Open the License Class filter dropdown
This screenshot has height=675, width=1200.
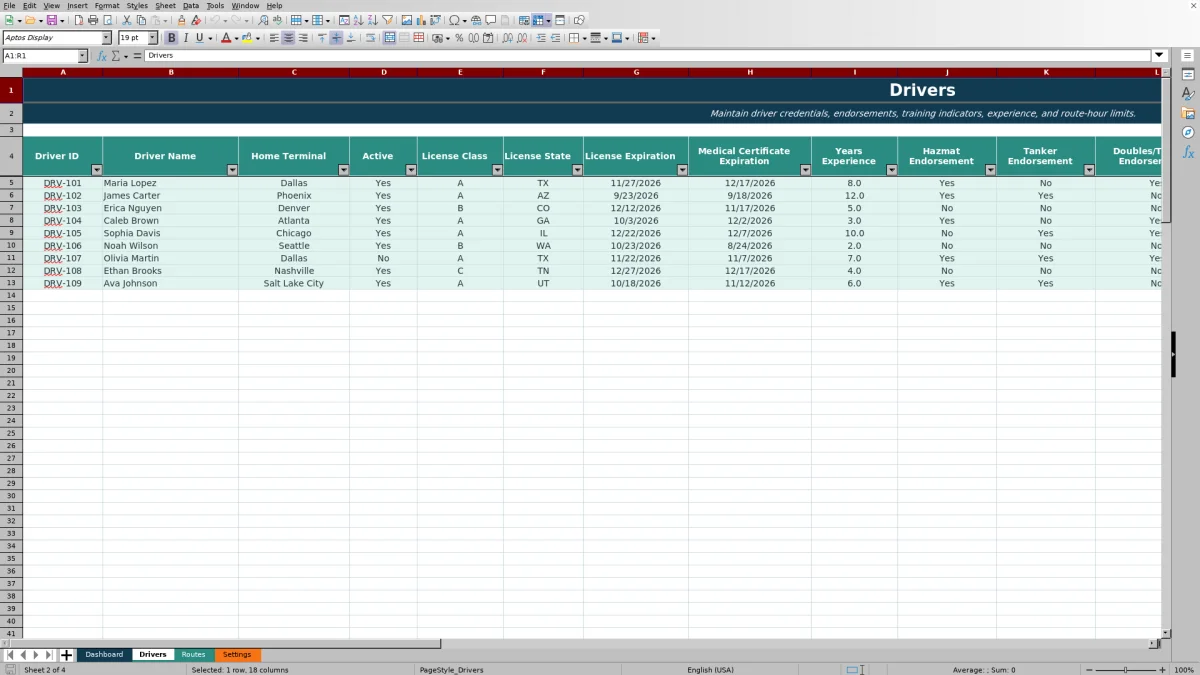coord(498,170)
